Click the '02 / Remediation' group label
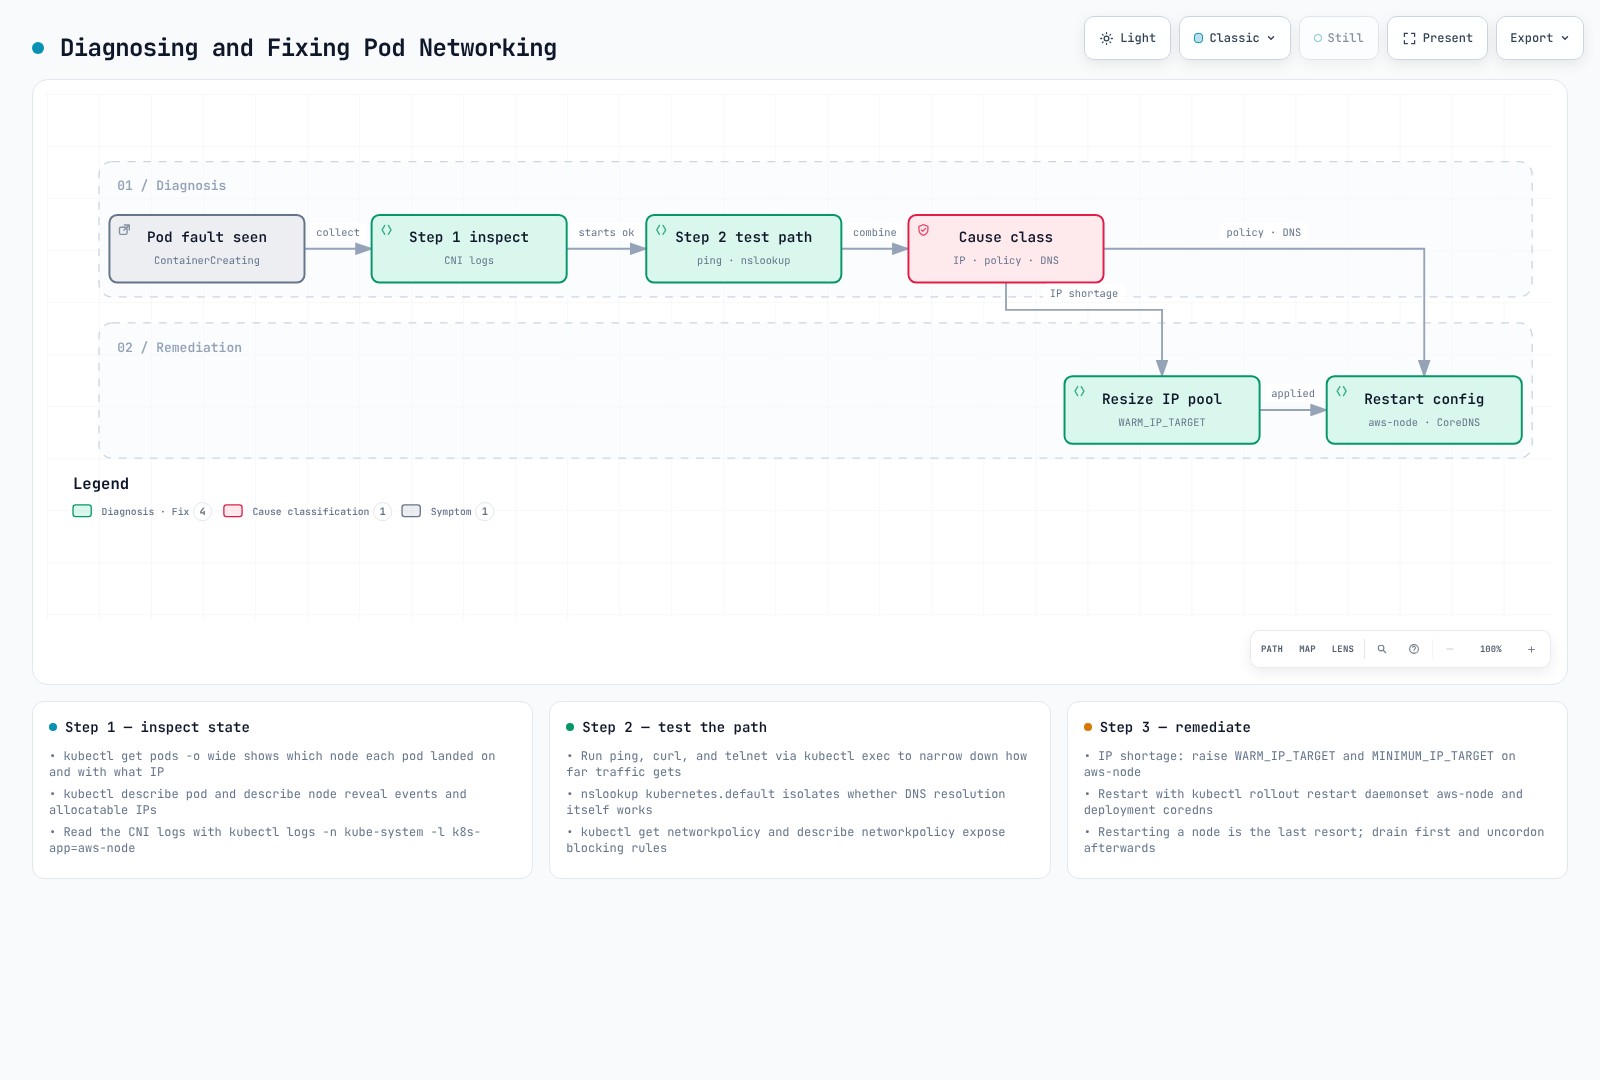1600x1080 pixels. (x=180, y=347)
